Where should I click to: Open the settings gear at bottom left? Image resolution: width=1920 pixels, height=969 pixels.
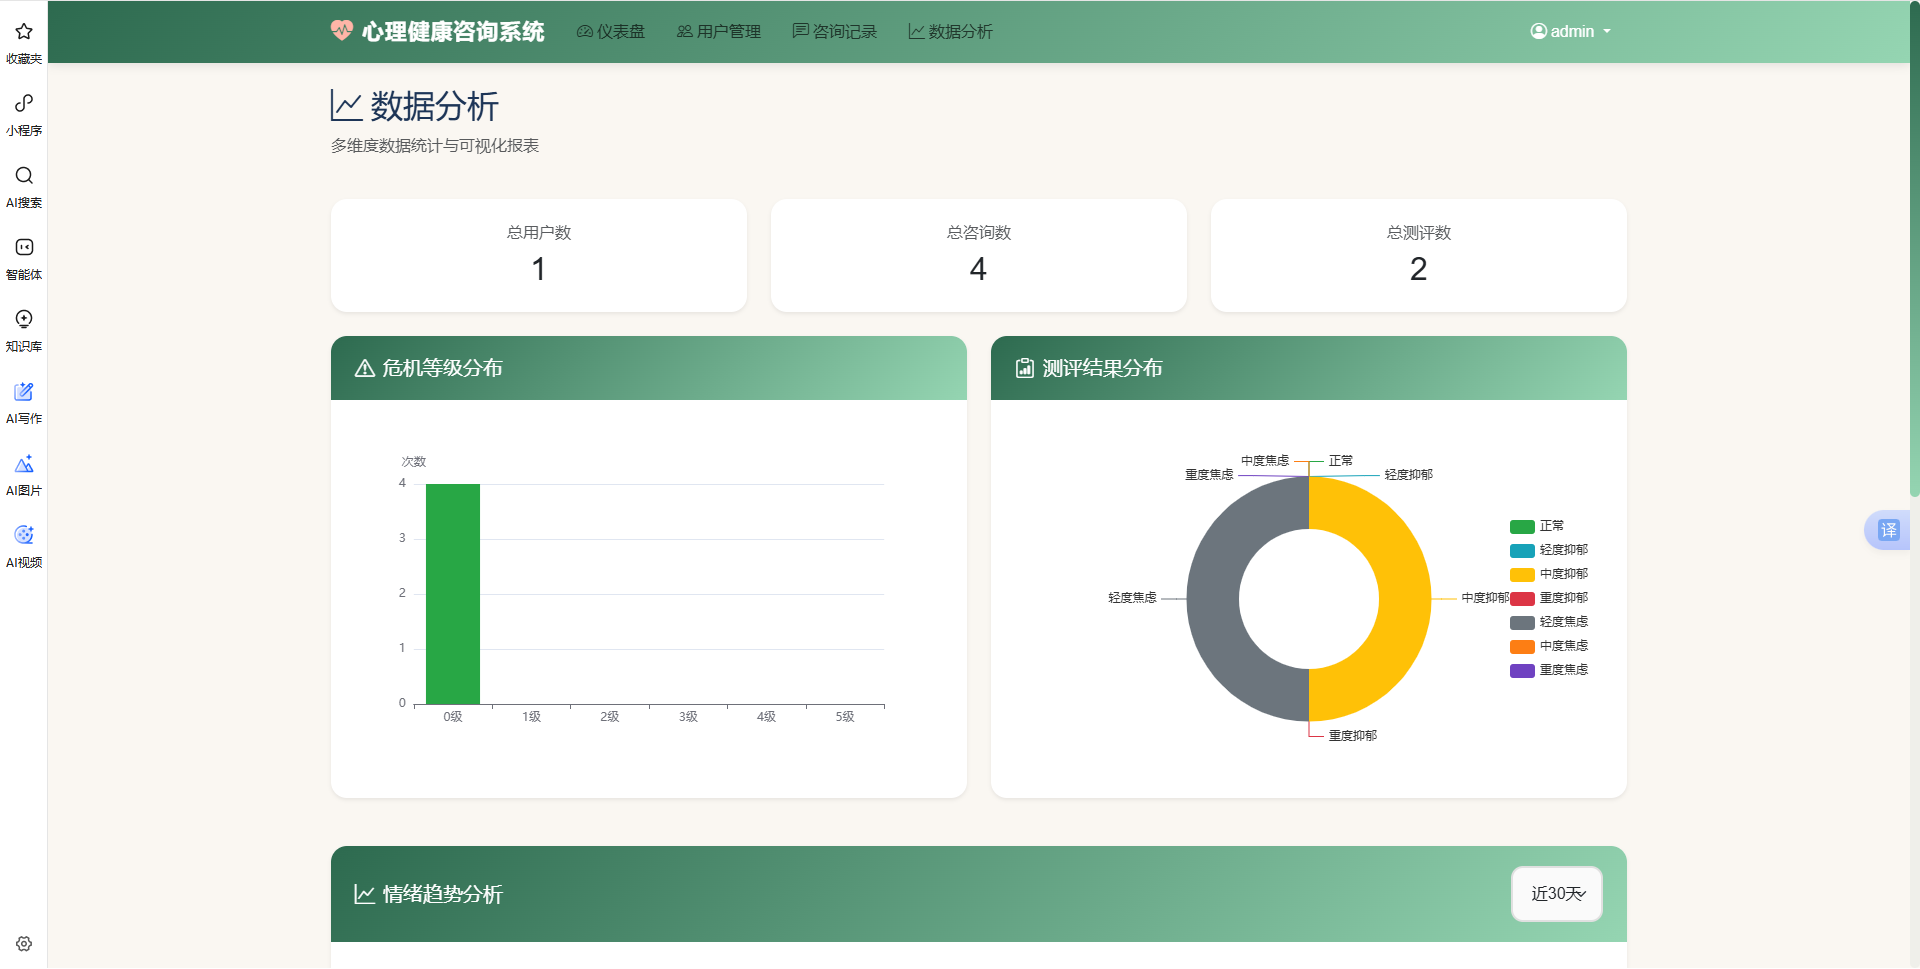23,944
